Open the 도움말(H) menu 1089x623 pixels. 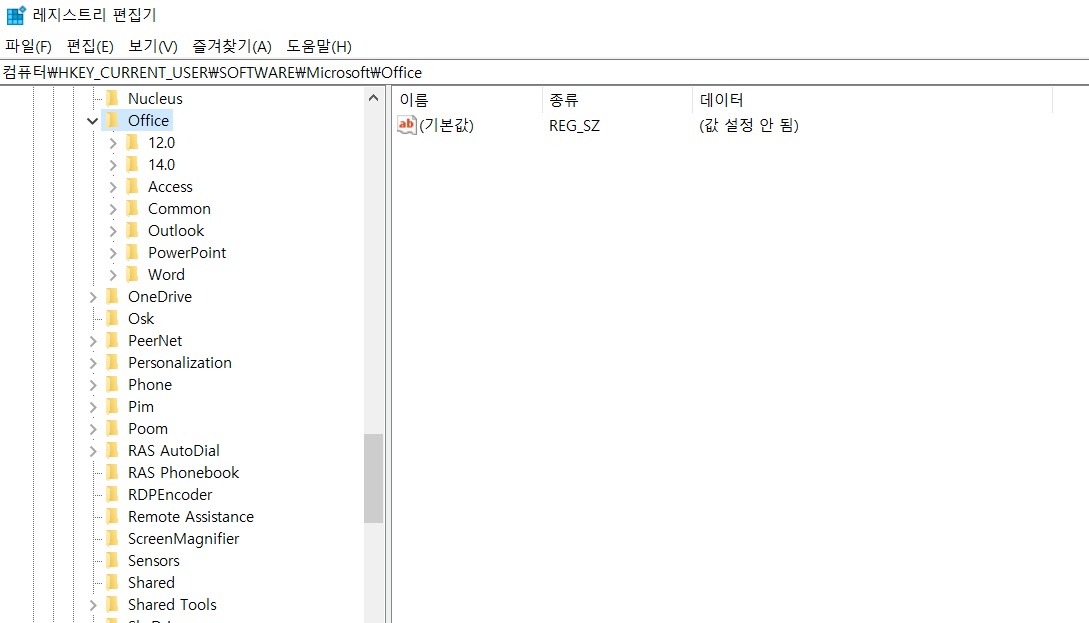tap(319, 47)
